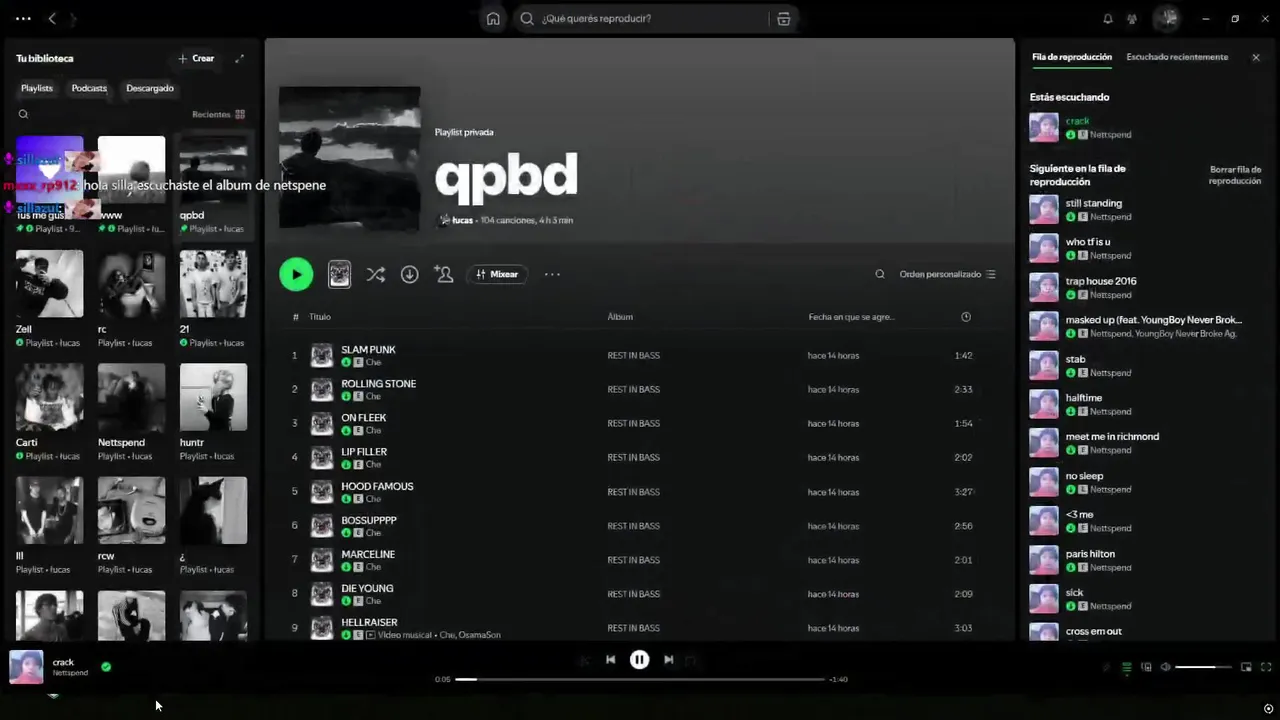The height and width of the screenshot is (720, 1280).
Task: Open the Zell playlist thumbnail
Action: [49, 284]
